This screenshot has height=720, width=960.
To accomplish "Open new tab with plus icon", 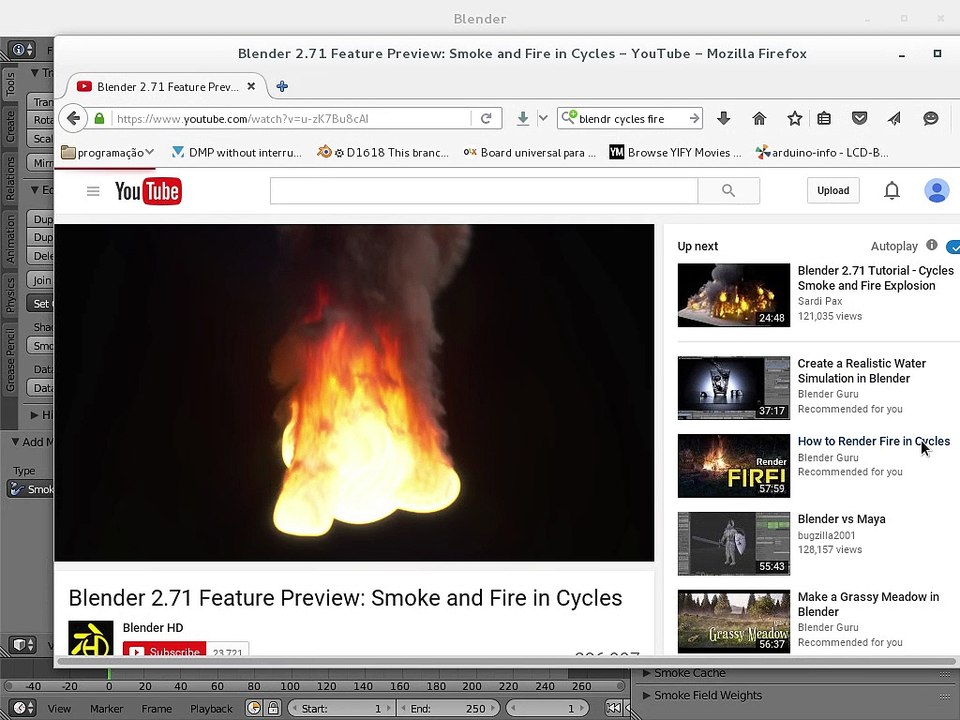I will pyautogui.click(x=282, y=86).
